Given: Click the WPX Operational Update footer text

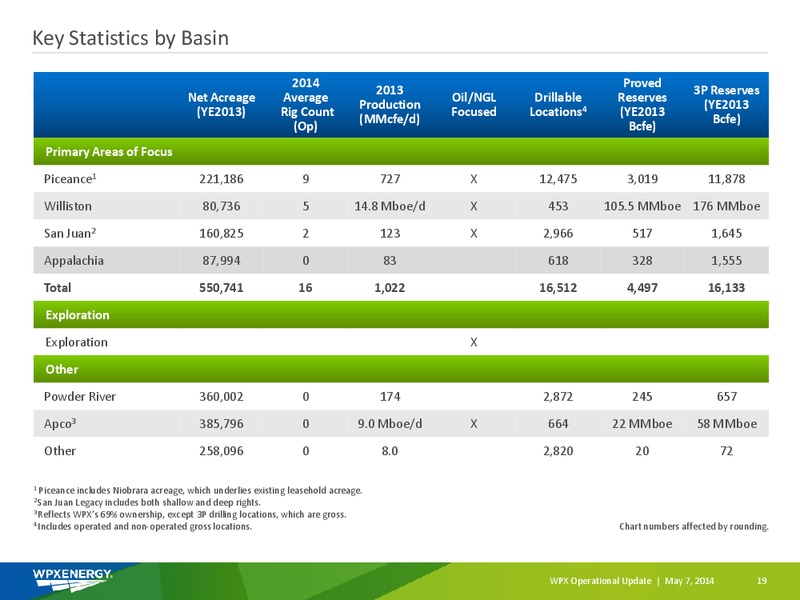Looking at the screenshot, I should point(632,581).
